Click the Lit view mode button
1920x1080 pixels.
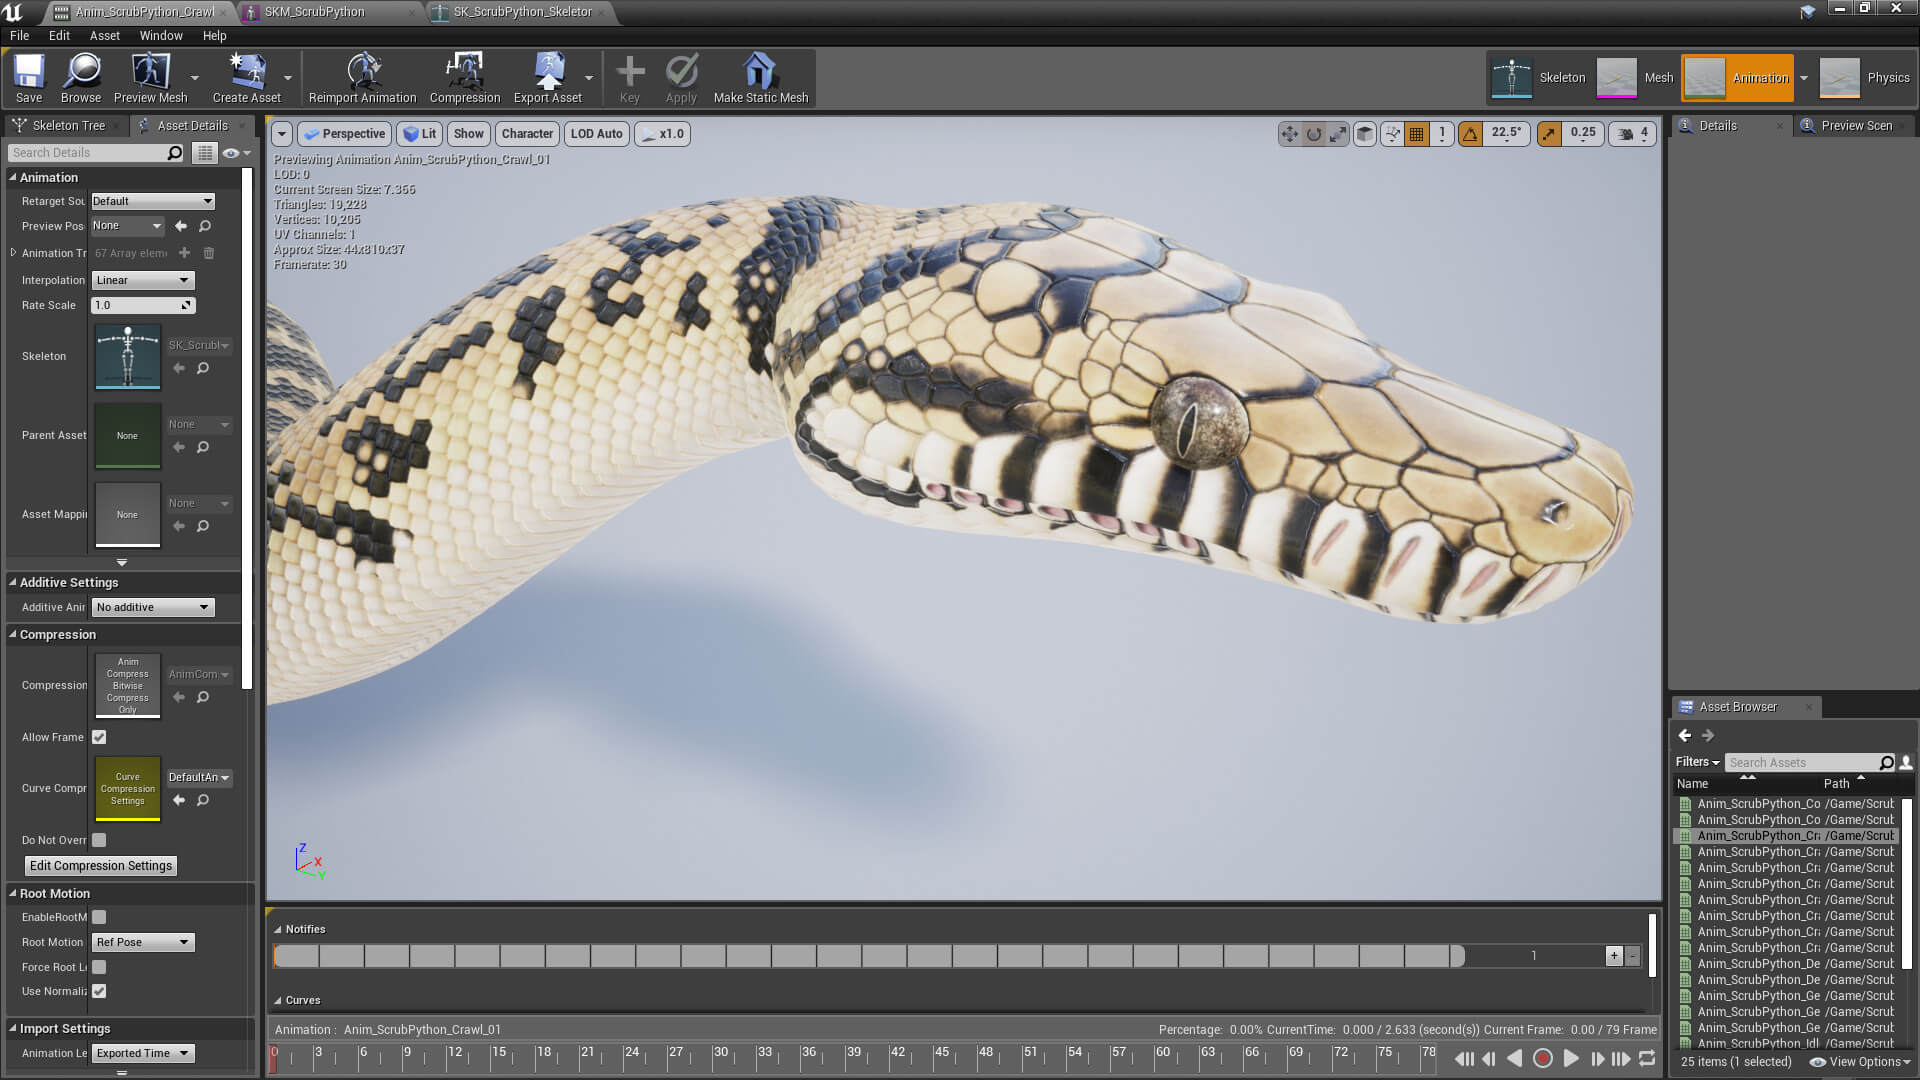click(x=420, y=134)
